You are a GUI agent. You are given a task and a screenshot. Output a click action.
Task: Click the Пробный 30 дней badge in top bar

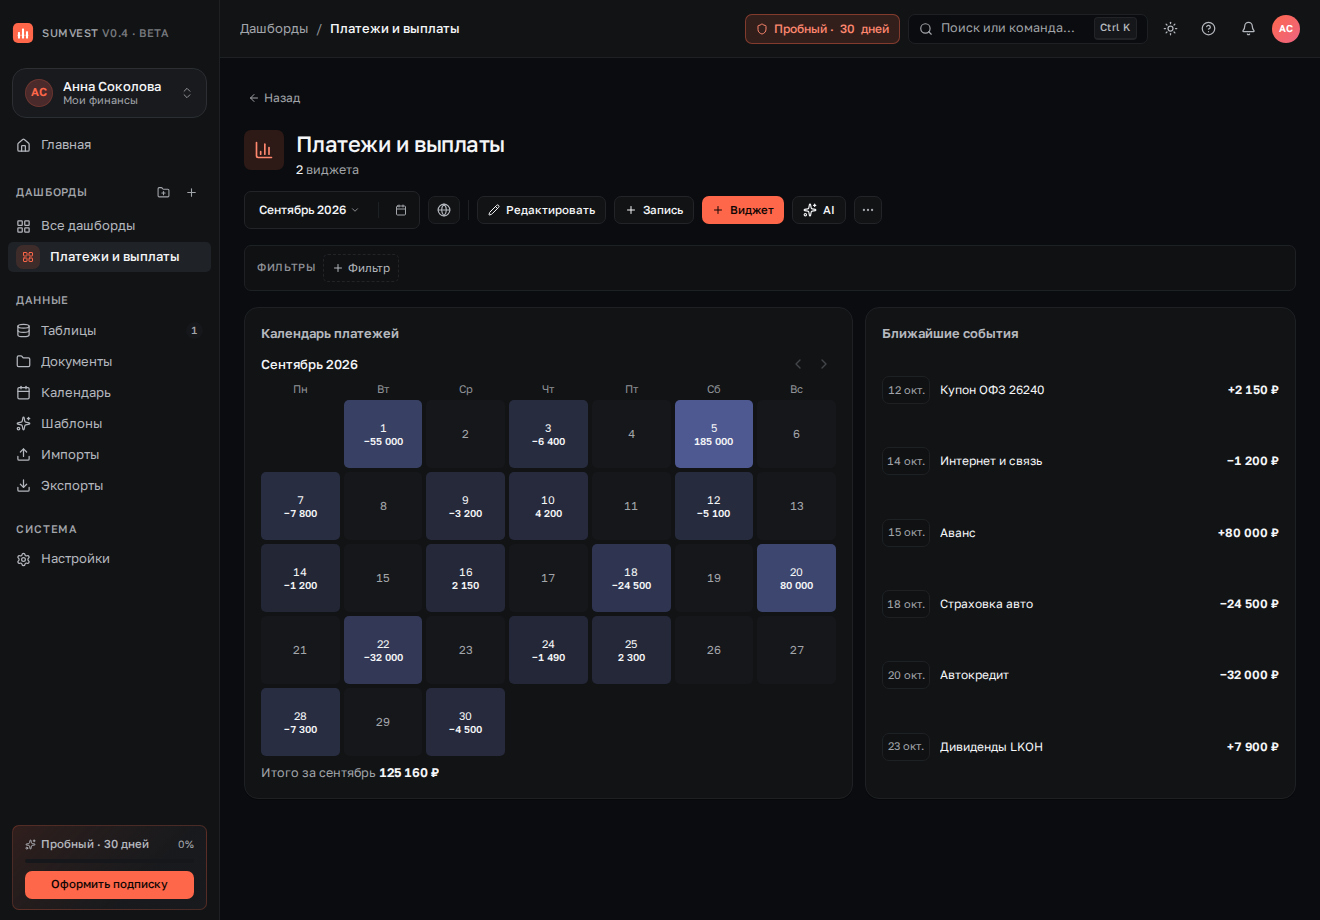822,29
